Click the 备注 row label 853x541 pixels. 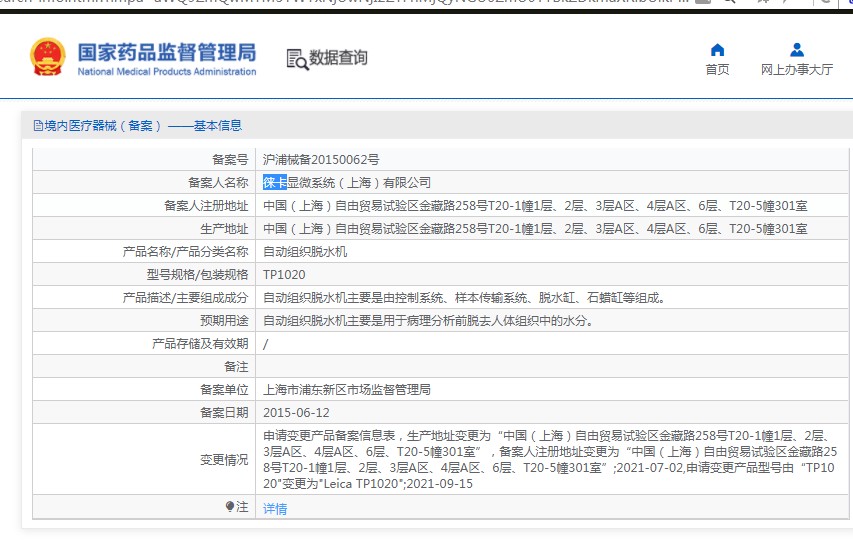[x=236, y=367]
